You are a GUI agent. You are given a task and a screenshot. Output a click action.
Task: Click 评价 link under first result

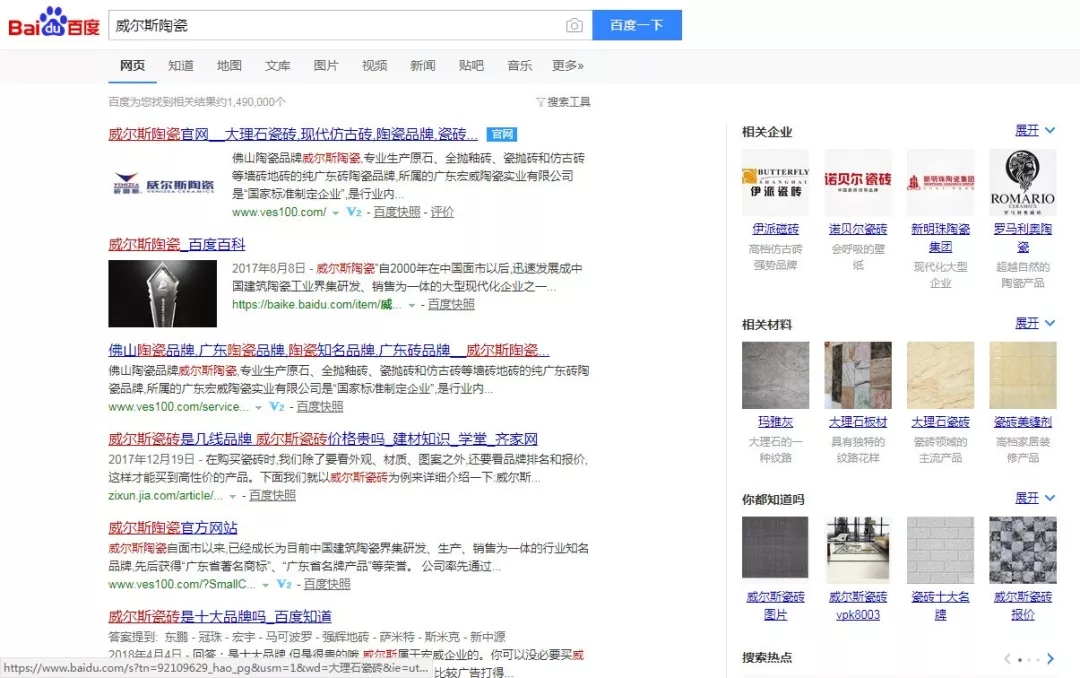click(x=442, y=212)
